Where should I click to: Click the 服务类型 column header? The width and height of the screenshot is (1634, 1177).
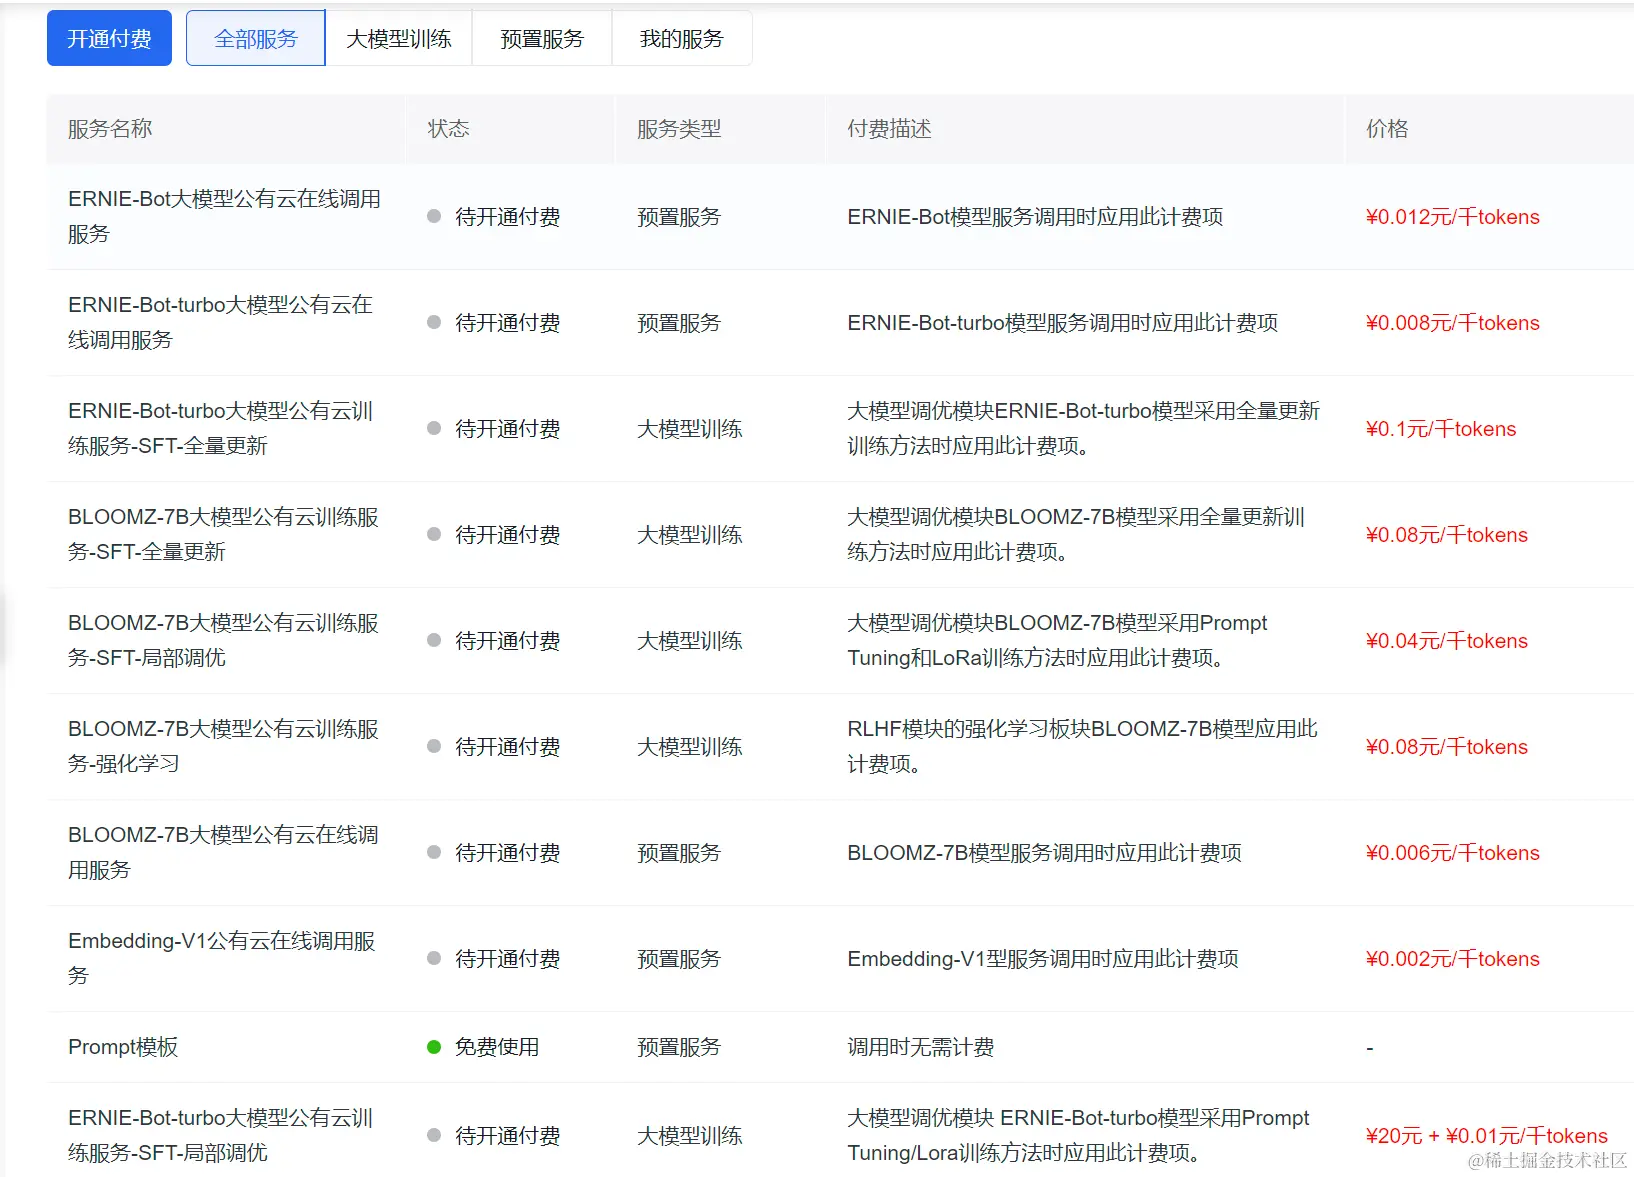coord(679,129)
